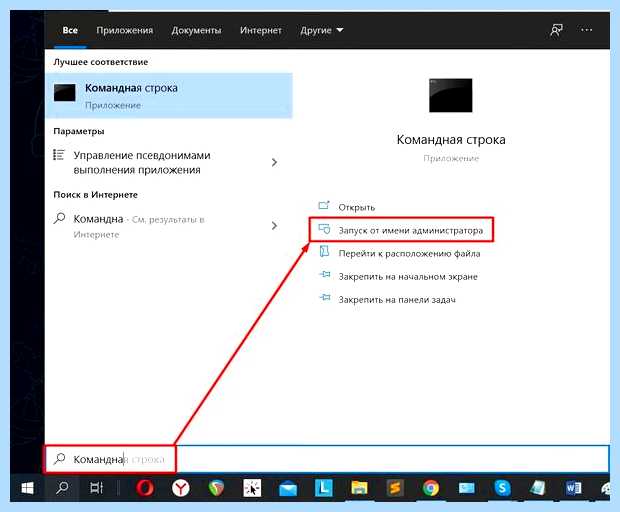Click the small Командная строка app icon
Screen dimensions: 620x512
click(x=64, y=93)
